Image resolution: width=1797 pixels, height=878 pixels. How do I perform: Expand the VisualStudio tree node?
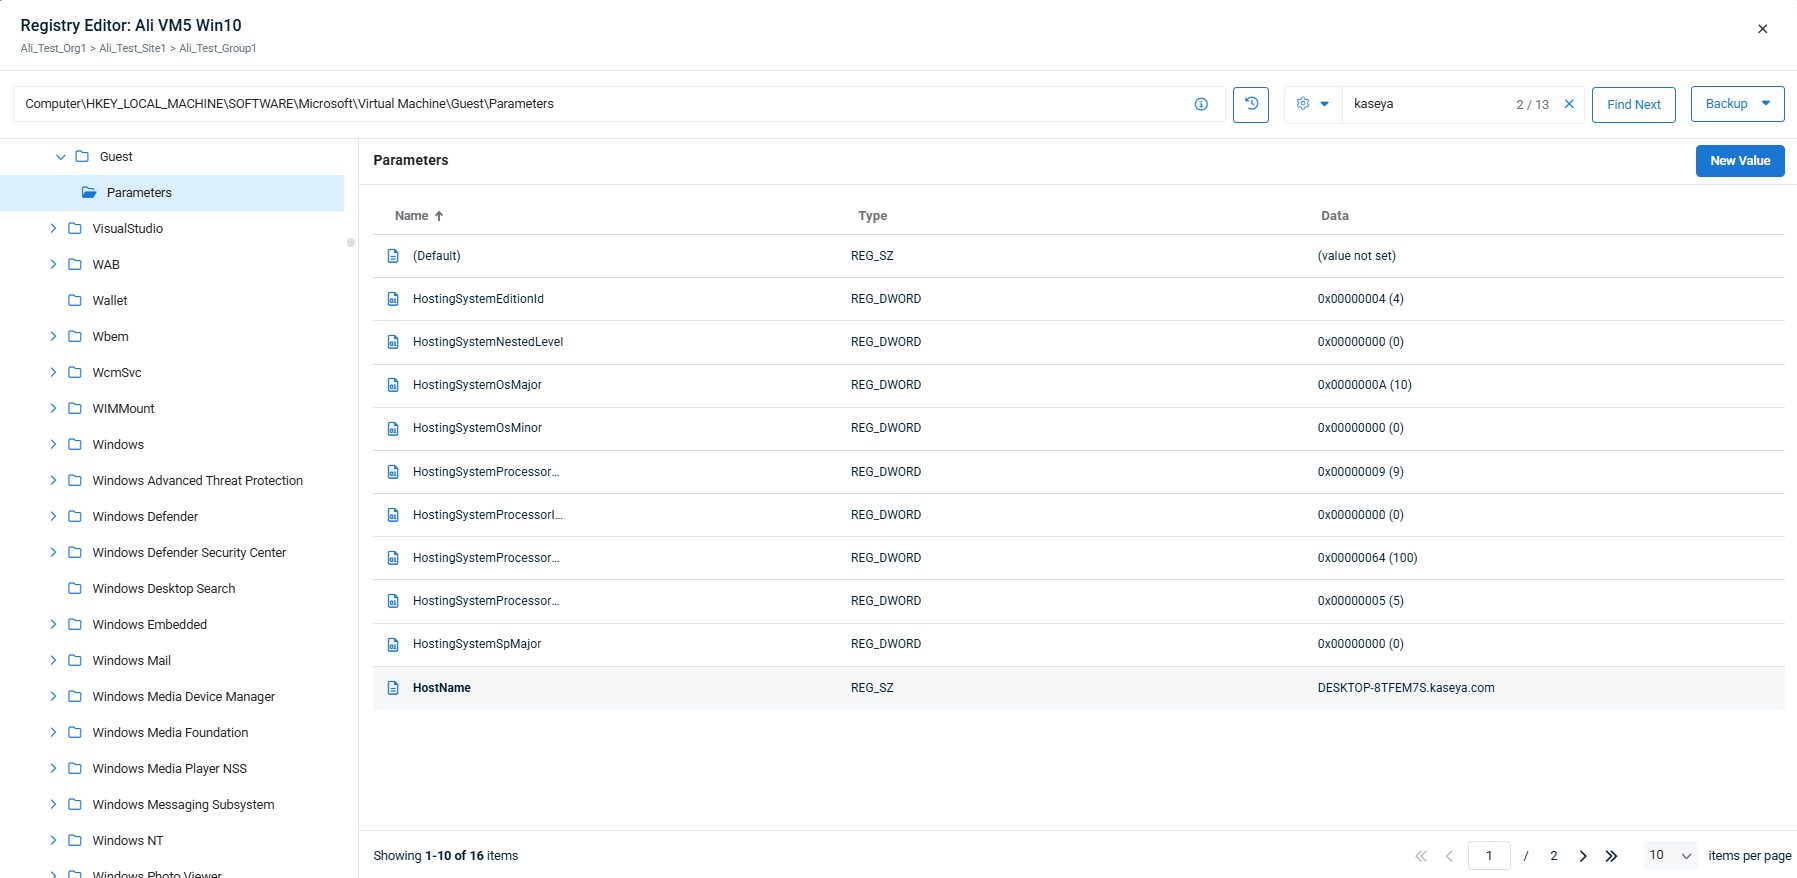pos(53,229)
